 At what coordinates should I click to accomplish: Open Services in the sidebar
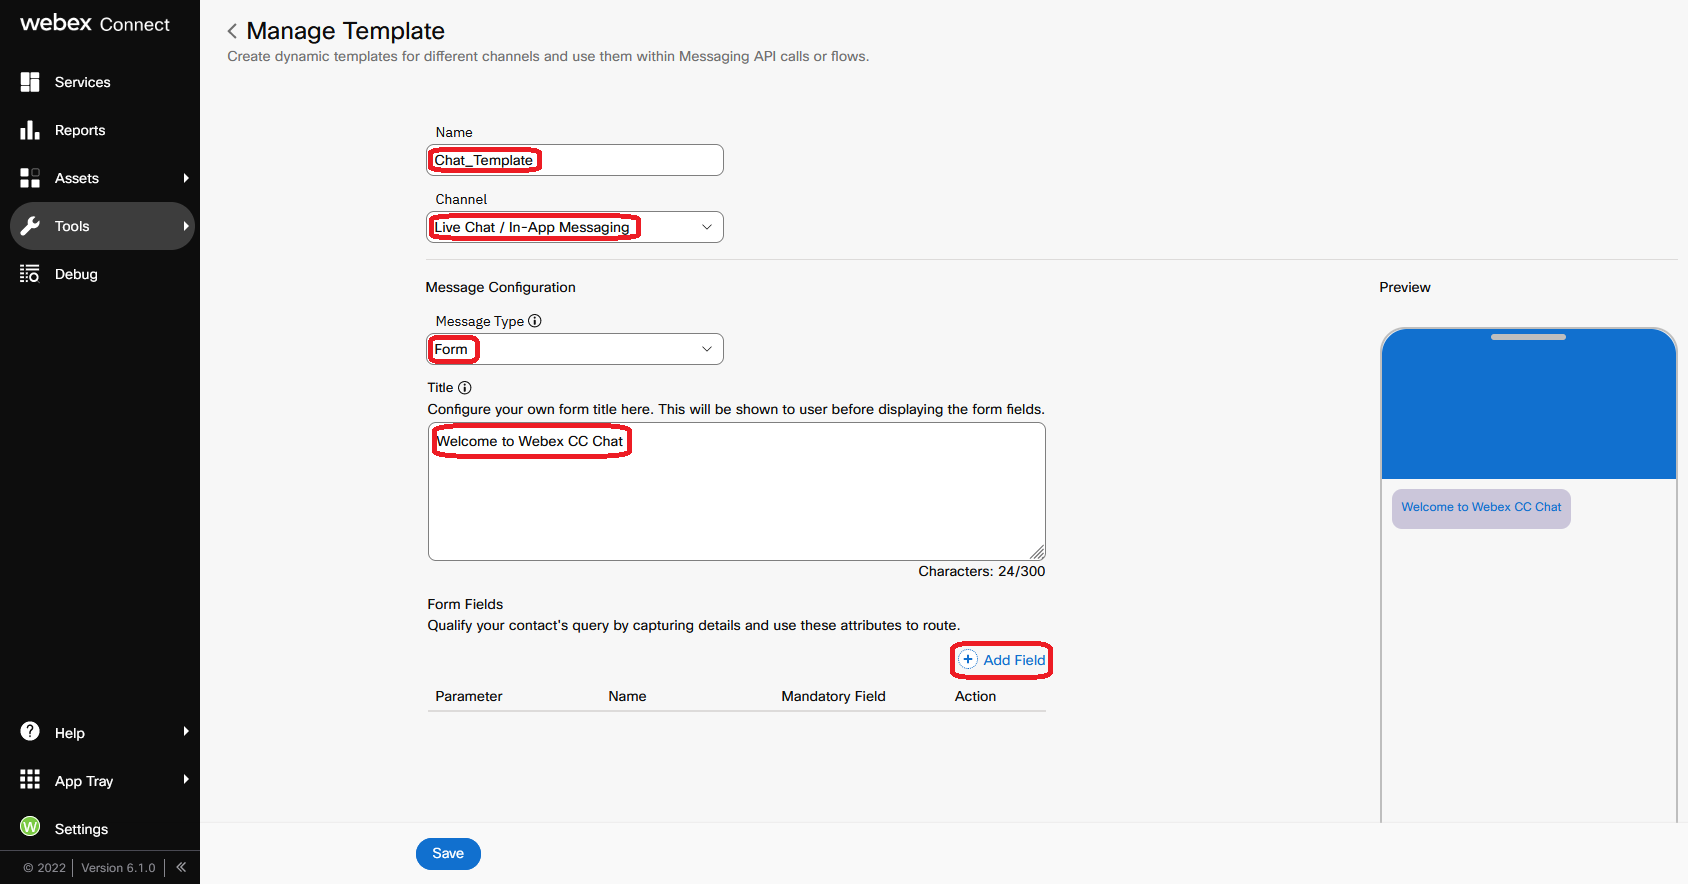point(100,82)
